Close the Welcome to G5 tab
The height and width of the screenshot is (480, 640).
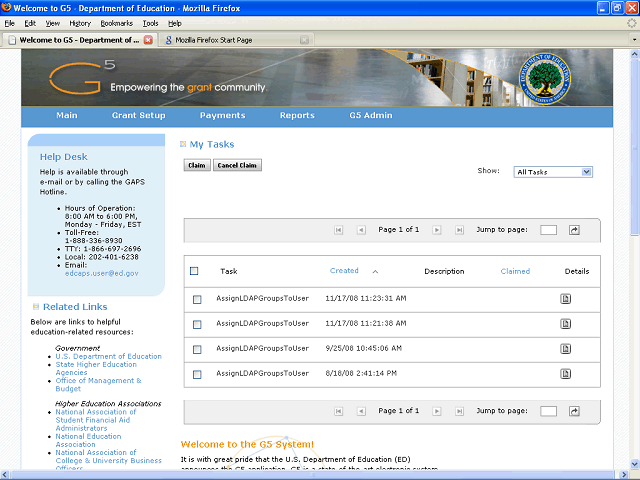[x=148, y=40]
